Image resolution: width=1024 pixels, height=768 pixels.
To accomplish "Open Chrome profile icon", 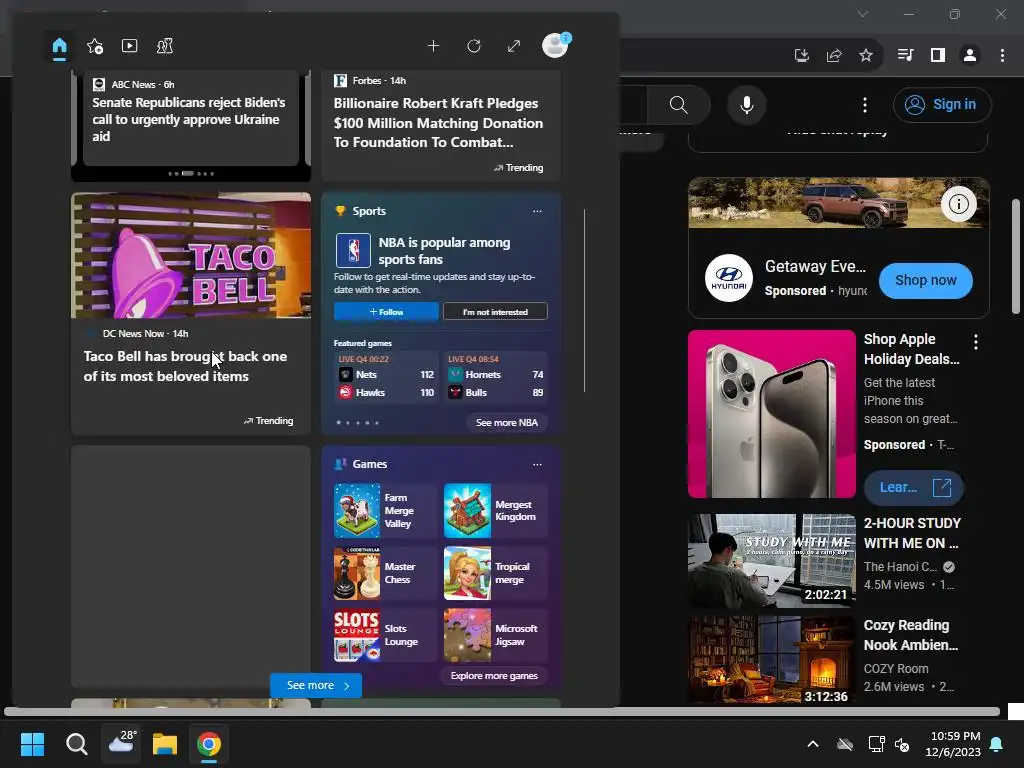I will pyautogui.click(x=970, y=56).
